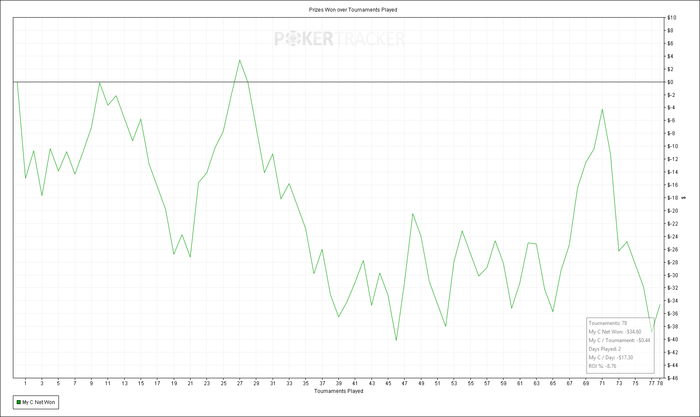Click the peak data point at tournament 27
Viewport: 700px width, 417px height.
[240, 60]
